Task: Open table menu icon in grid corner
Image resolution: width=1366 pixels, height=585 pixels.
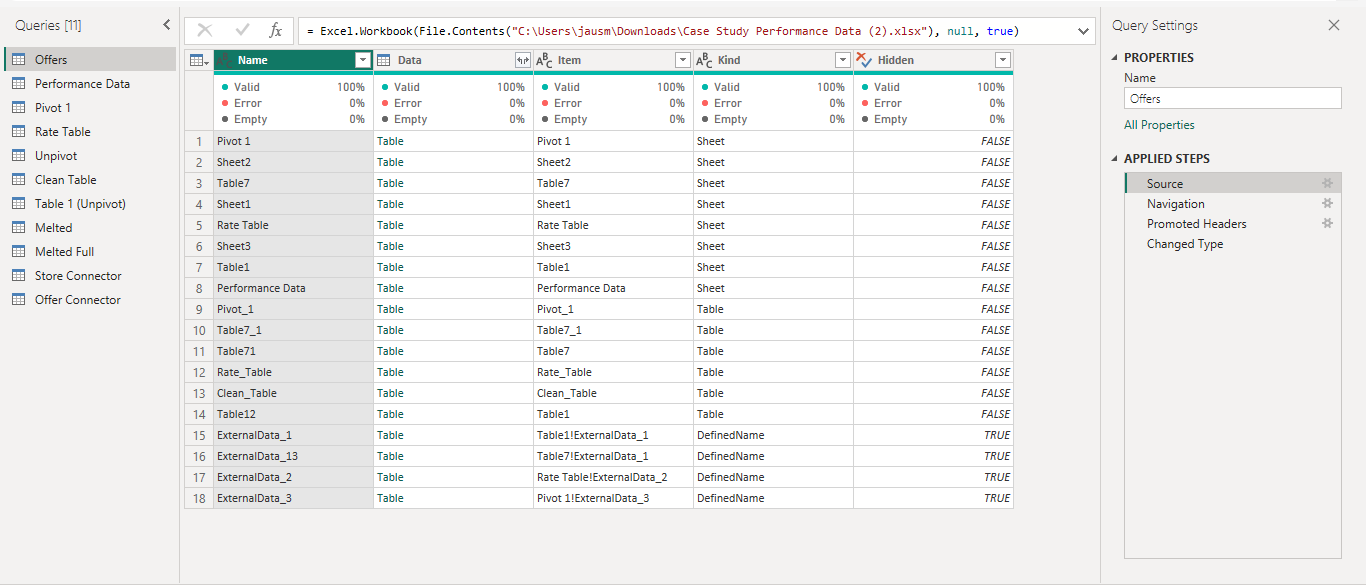Action: coord(199,61)
